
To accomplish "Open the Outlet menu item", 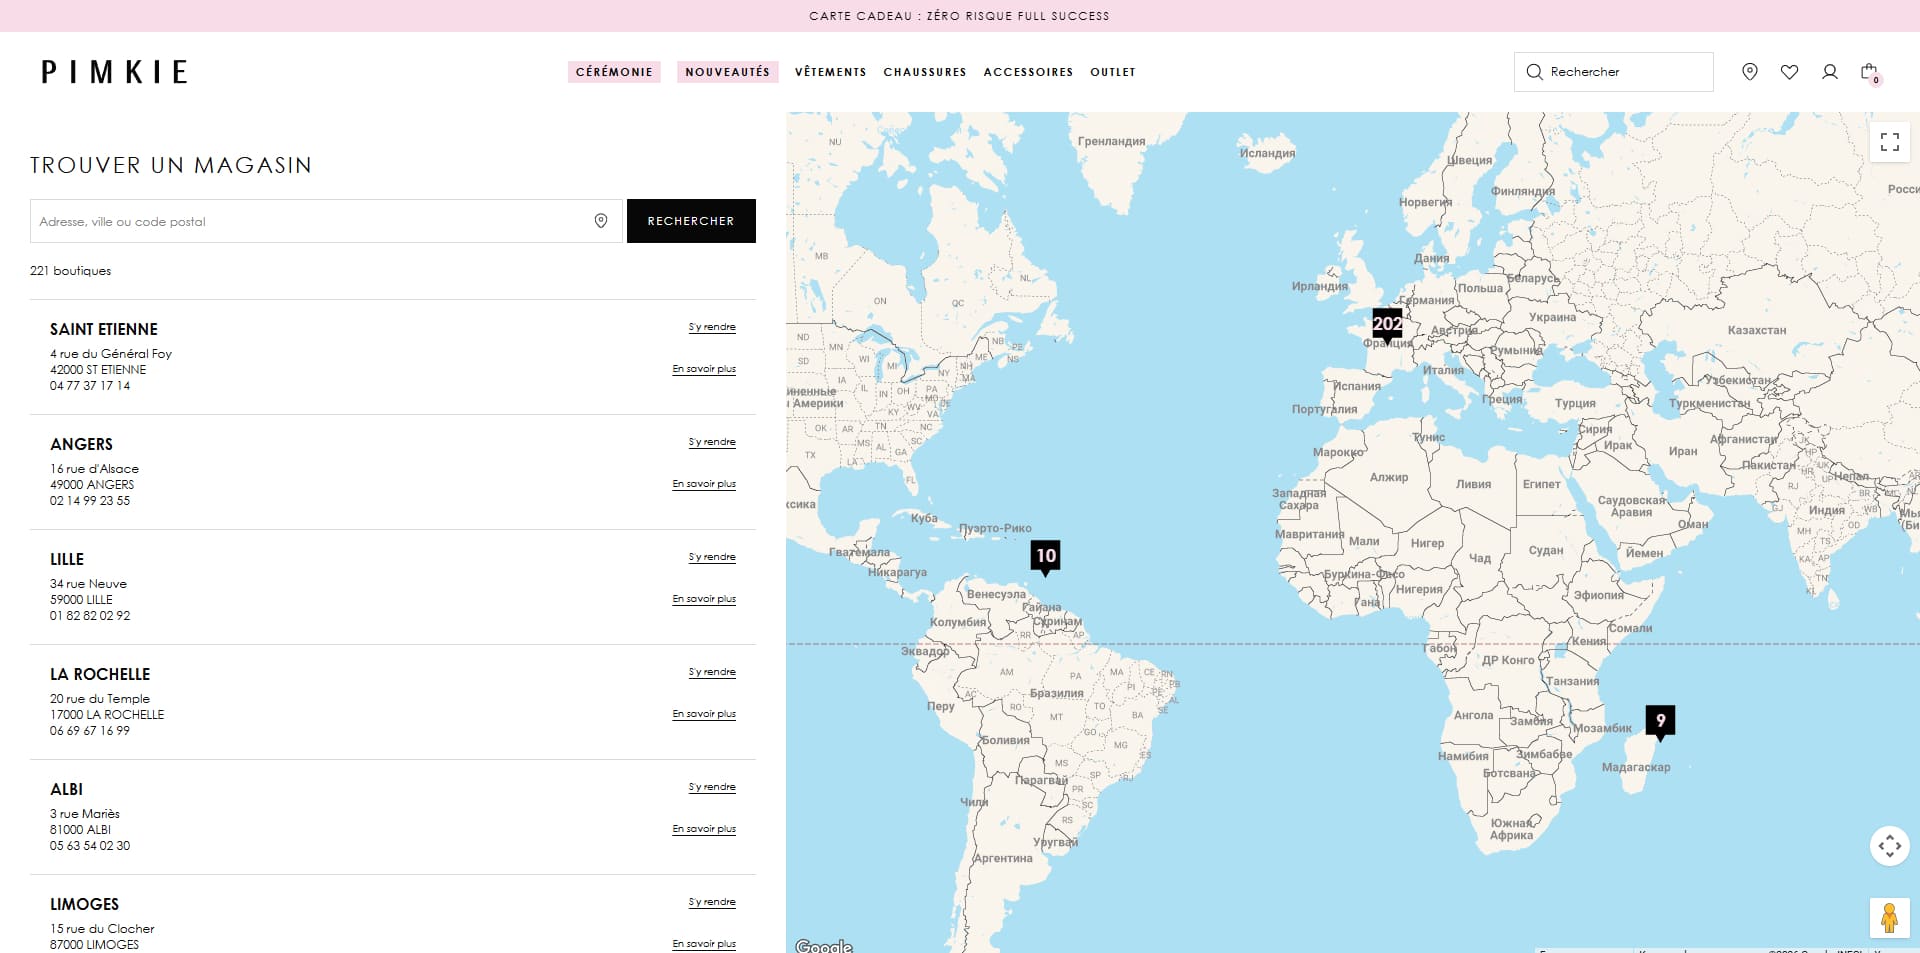I will [x=1112, y=72].
